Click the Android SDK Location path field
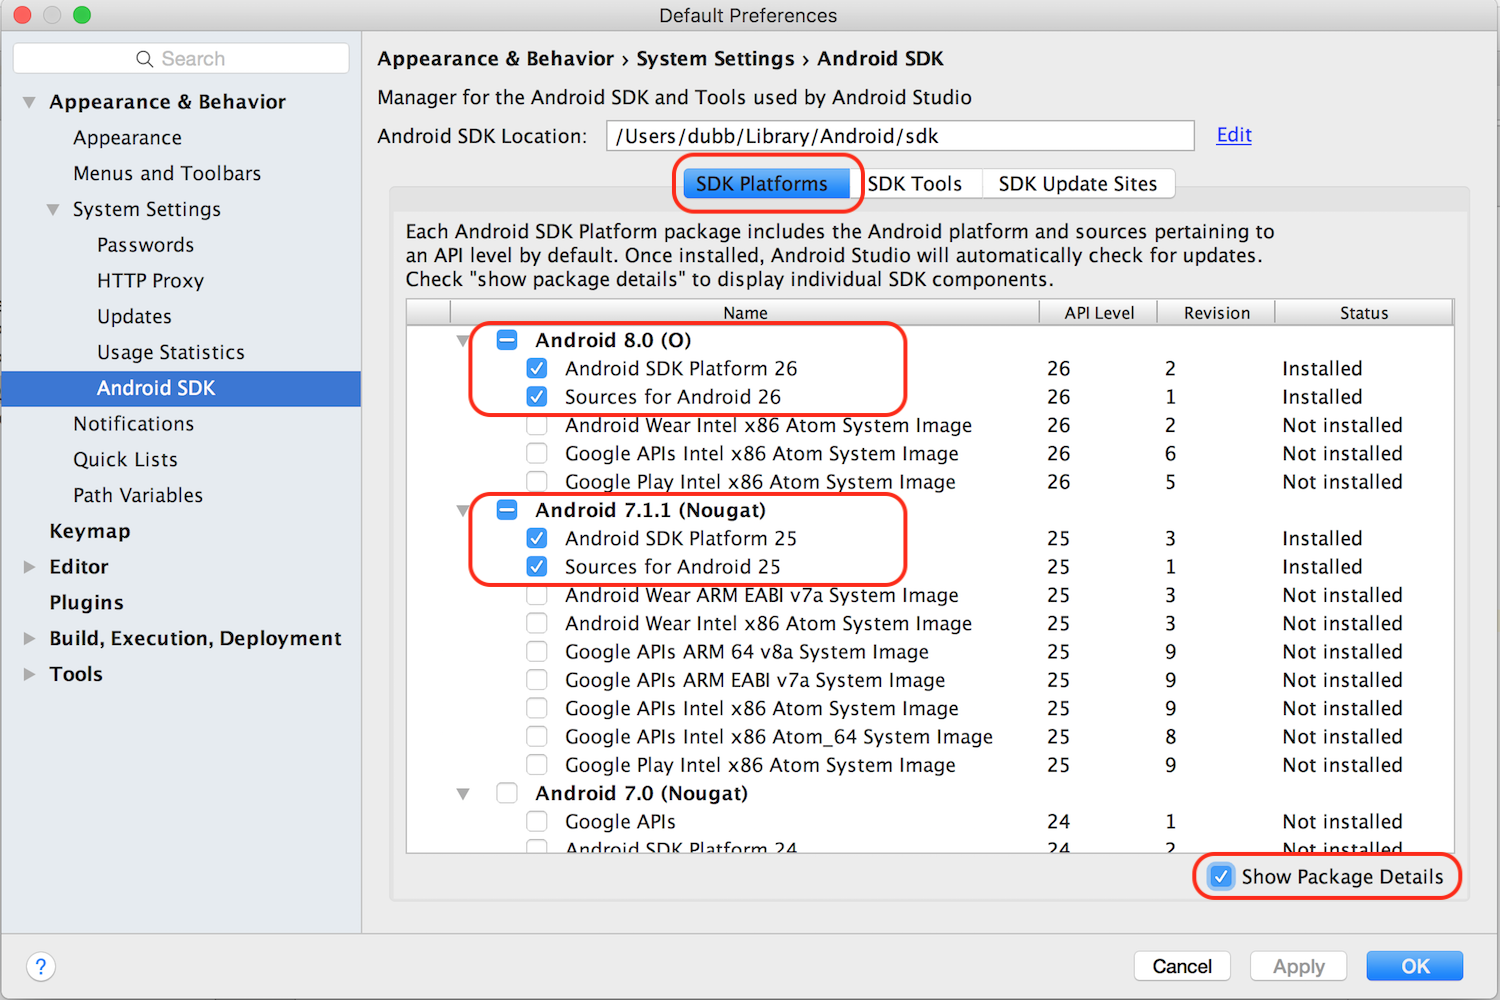 900,136
